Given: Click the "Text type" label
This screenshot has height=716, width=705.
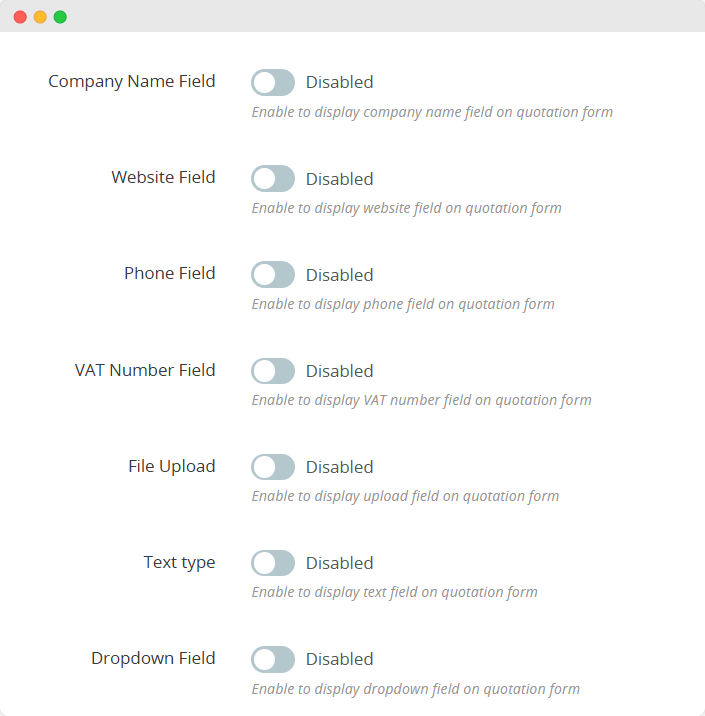Looking at the screenshot, I should click(x=179, y=562).
